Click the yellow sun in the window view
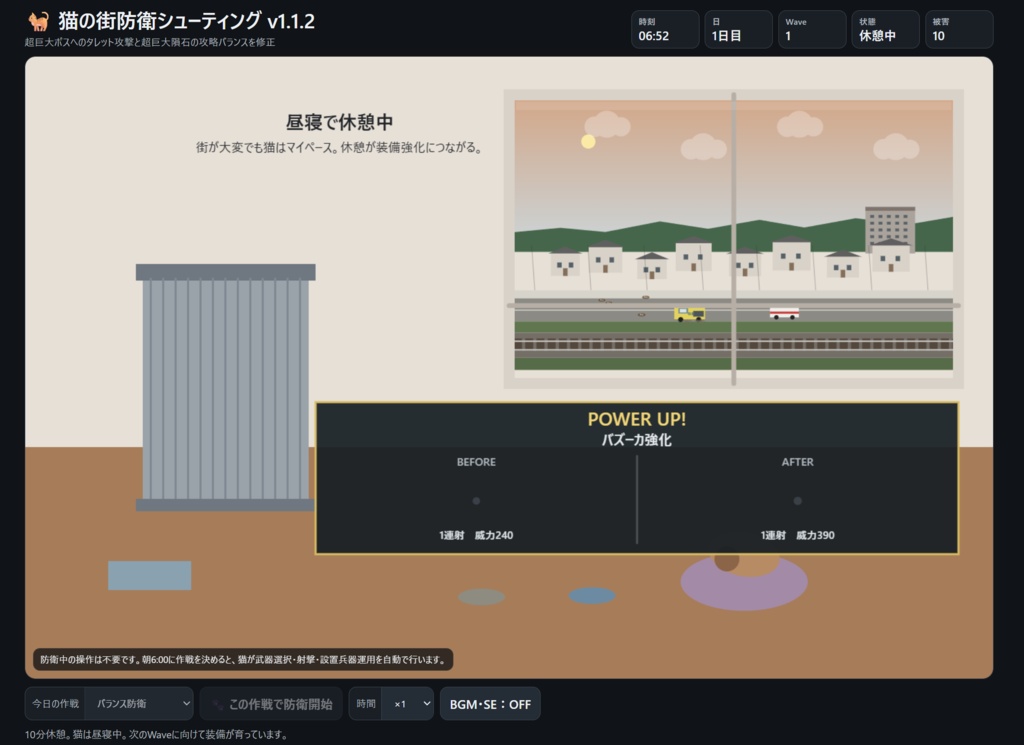The image size is (1024, 745). coord(588,142)
